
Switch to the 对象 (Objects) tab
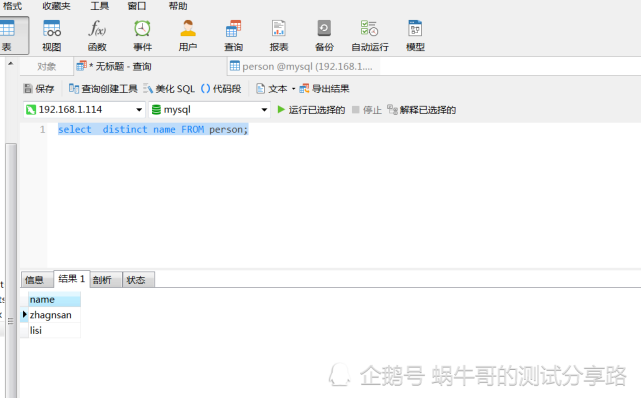tap(47, 66)
